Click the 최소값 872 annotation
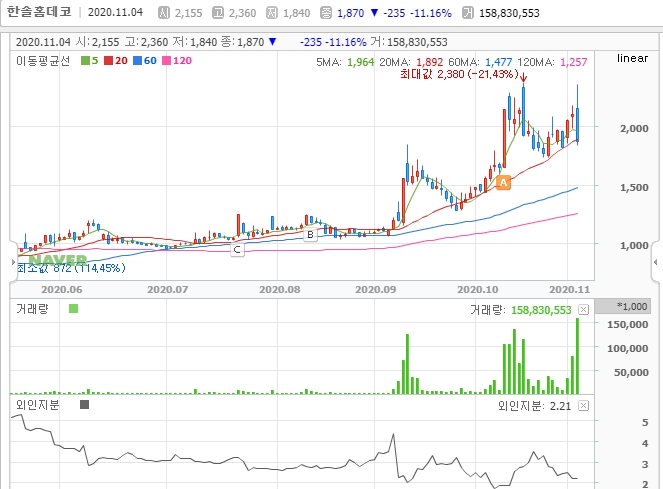Viewport: 663px width, 489px height. pos(71,268)
